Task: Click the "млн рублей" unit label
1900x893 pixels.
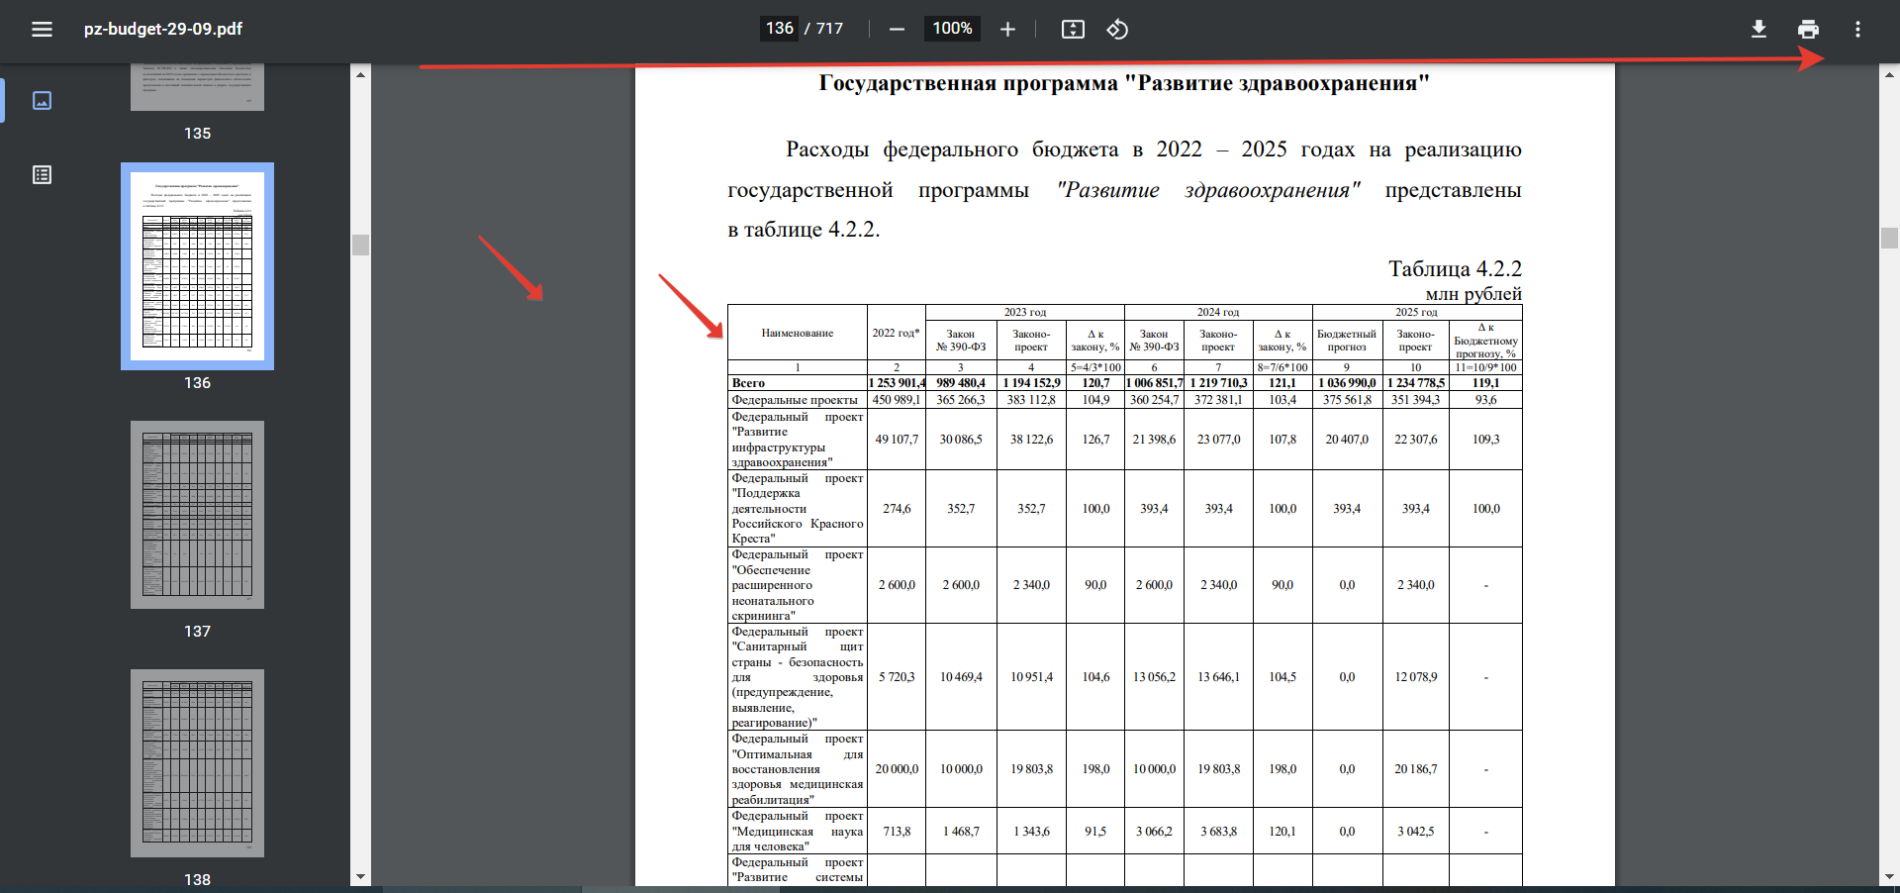Action: (1473, 294)
